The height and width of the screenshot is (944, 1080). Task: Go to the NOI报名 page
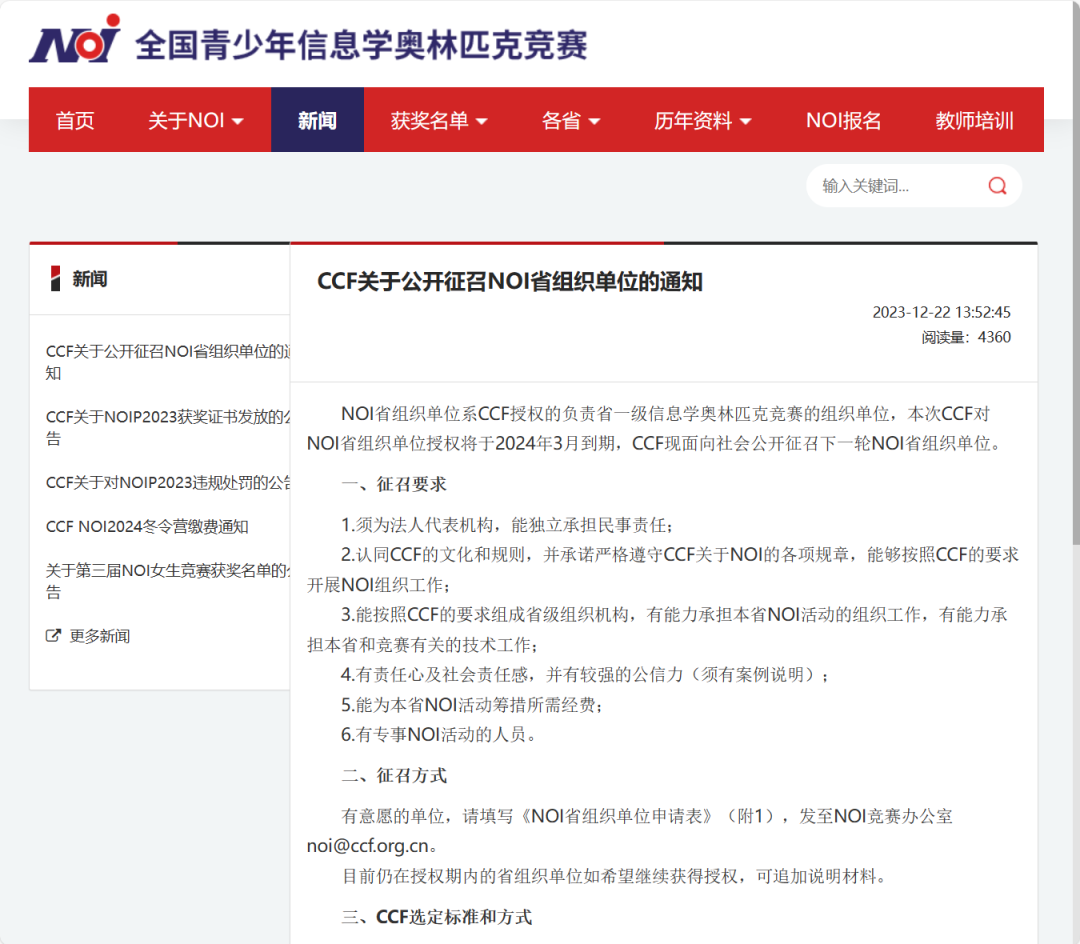tap(844, 120)
